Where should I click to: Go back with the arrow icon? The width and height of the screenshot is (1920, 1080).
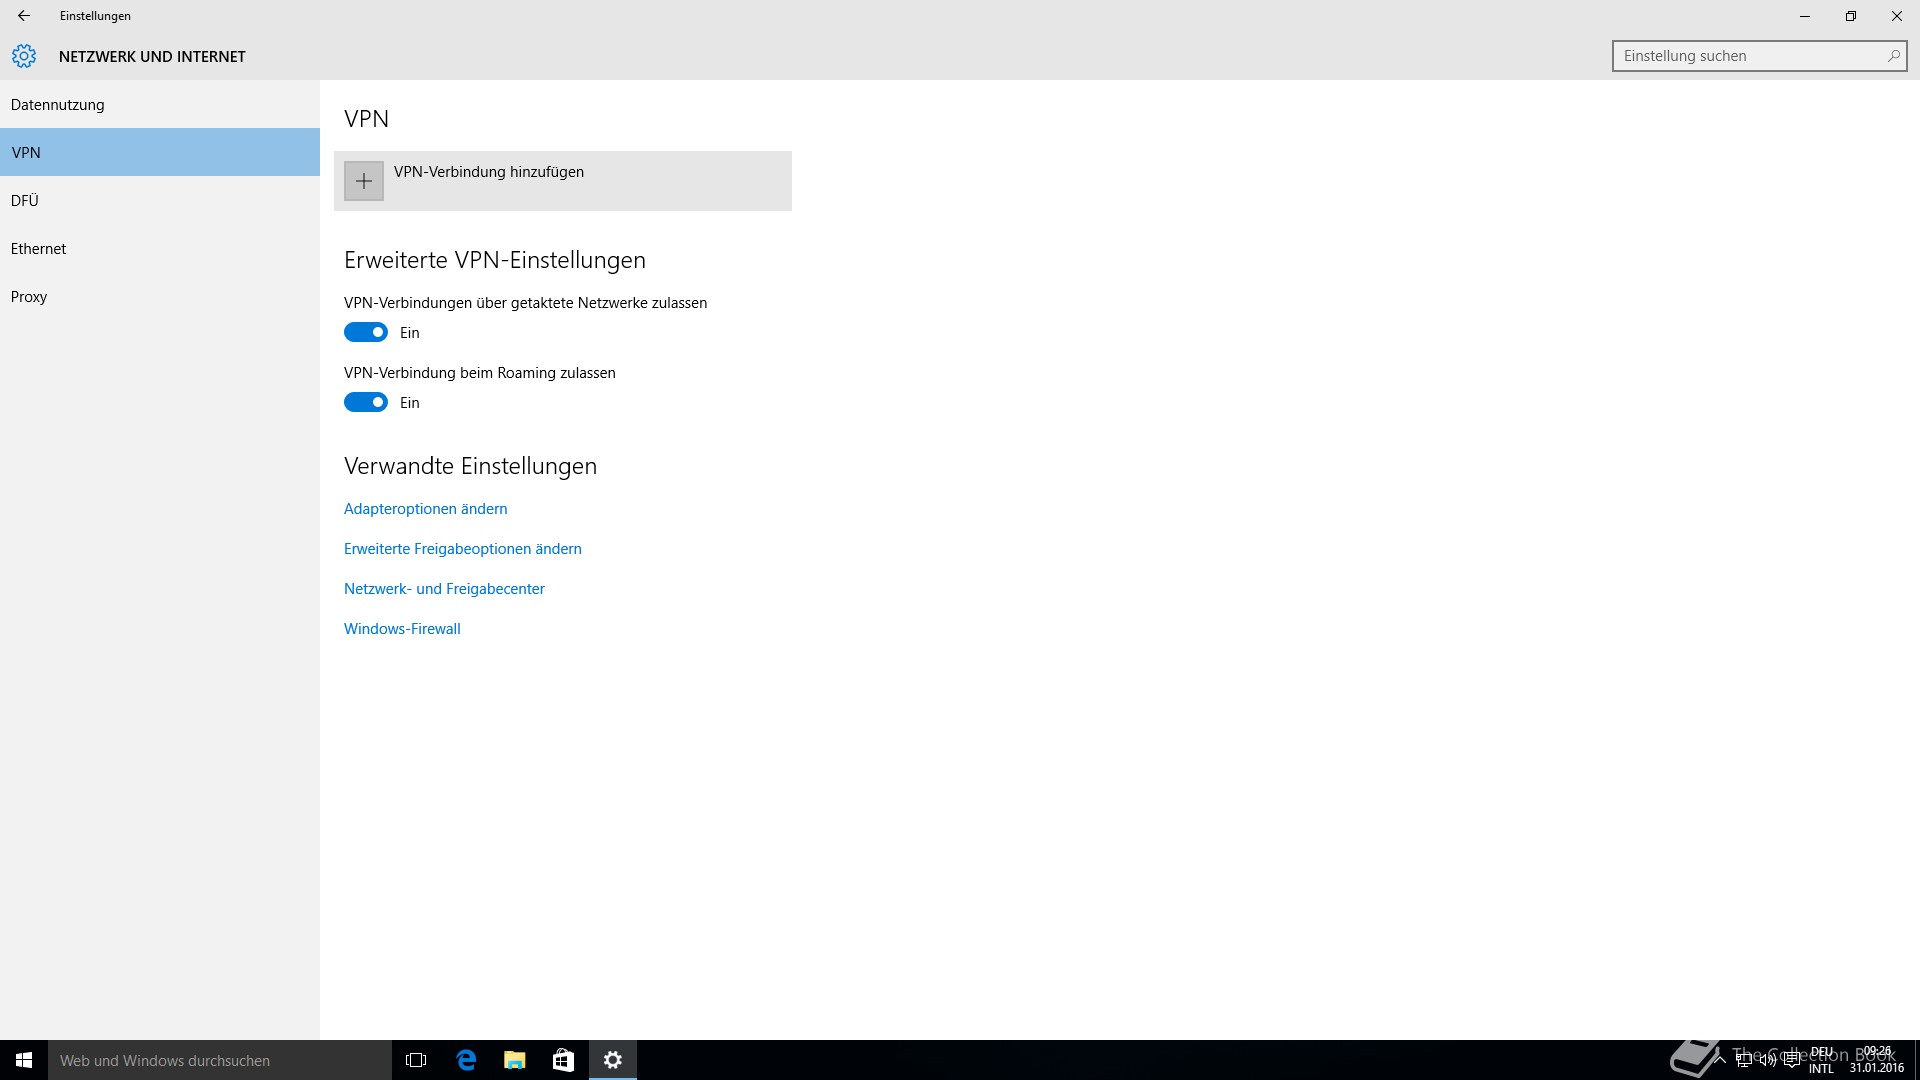(x=24, y=16)
